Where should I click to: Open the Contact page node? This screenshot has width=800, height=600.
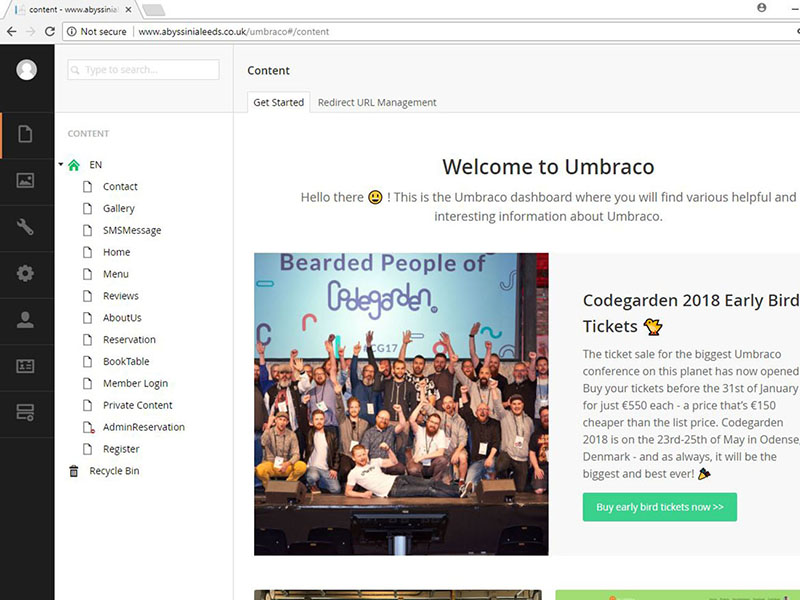pyautogui.click(x=120, y=187)
